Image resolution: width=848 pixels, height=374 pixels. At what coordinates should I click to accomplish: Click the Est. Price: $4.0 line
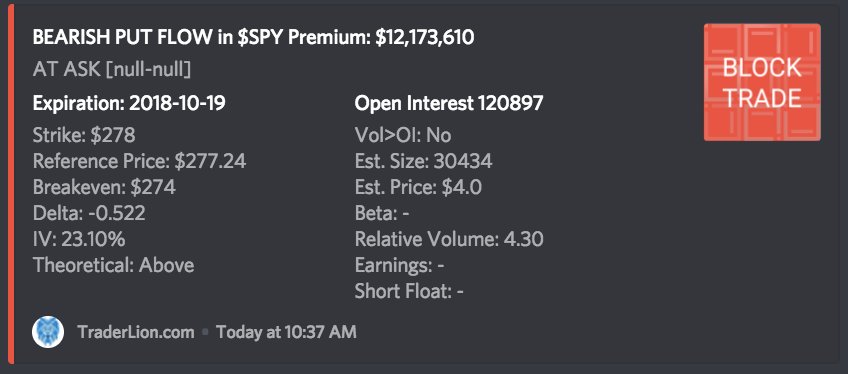[x=418, y=187]
